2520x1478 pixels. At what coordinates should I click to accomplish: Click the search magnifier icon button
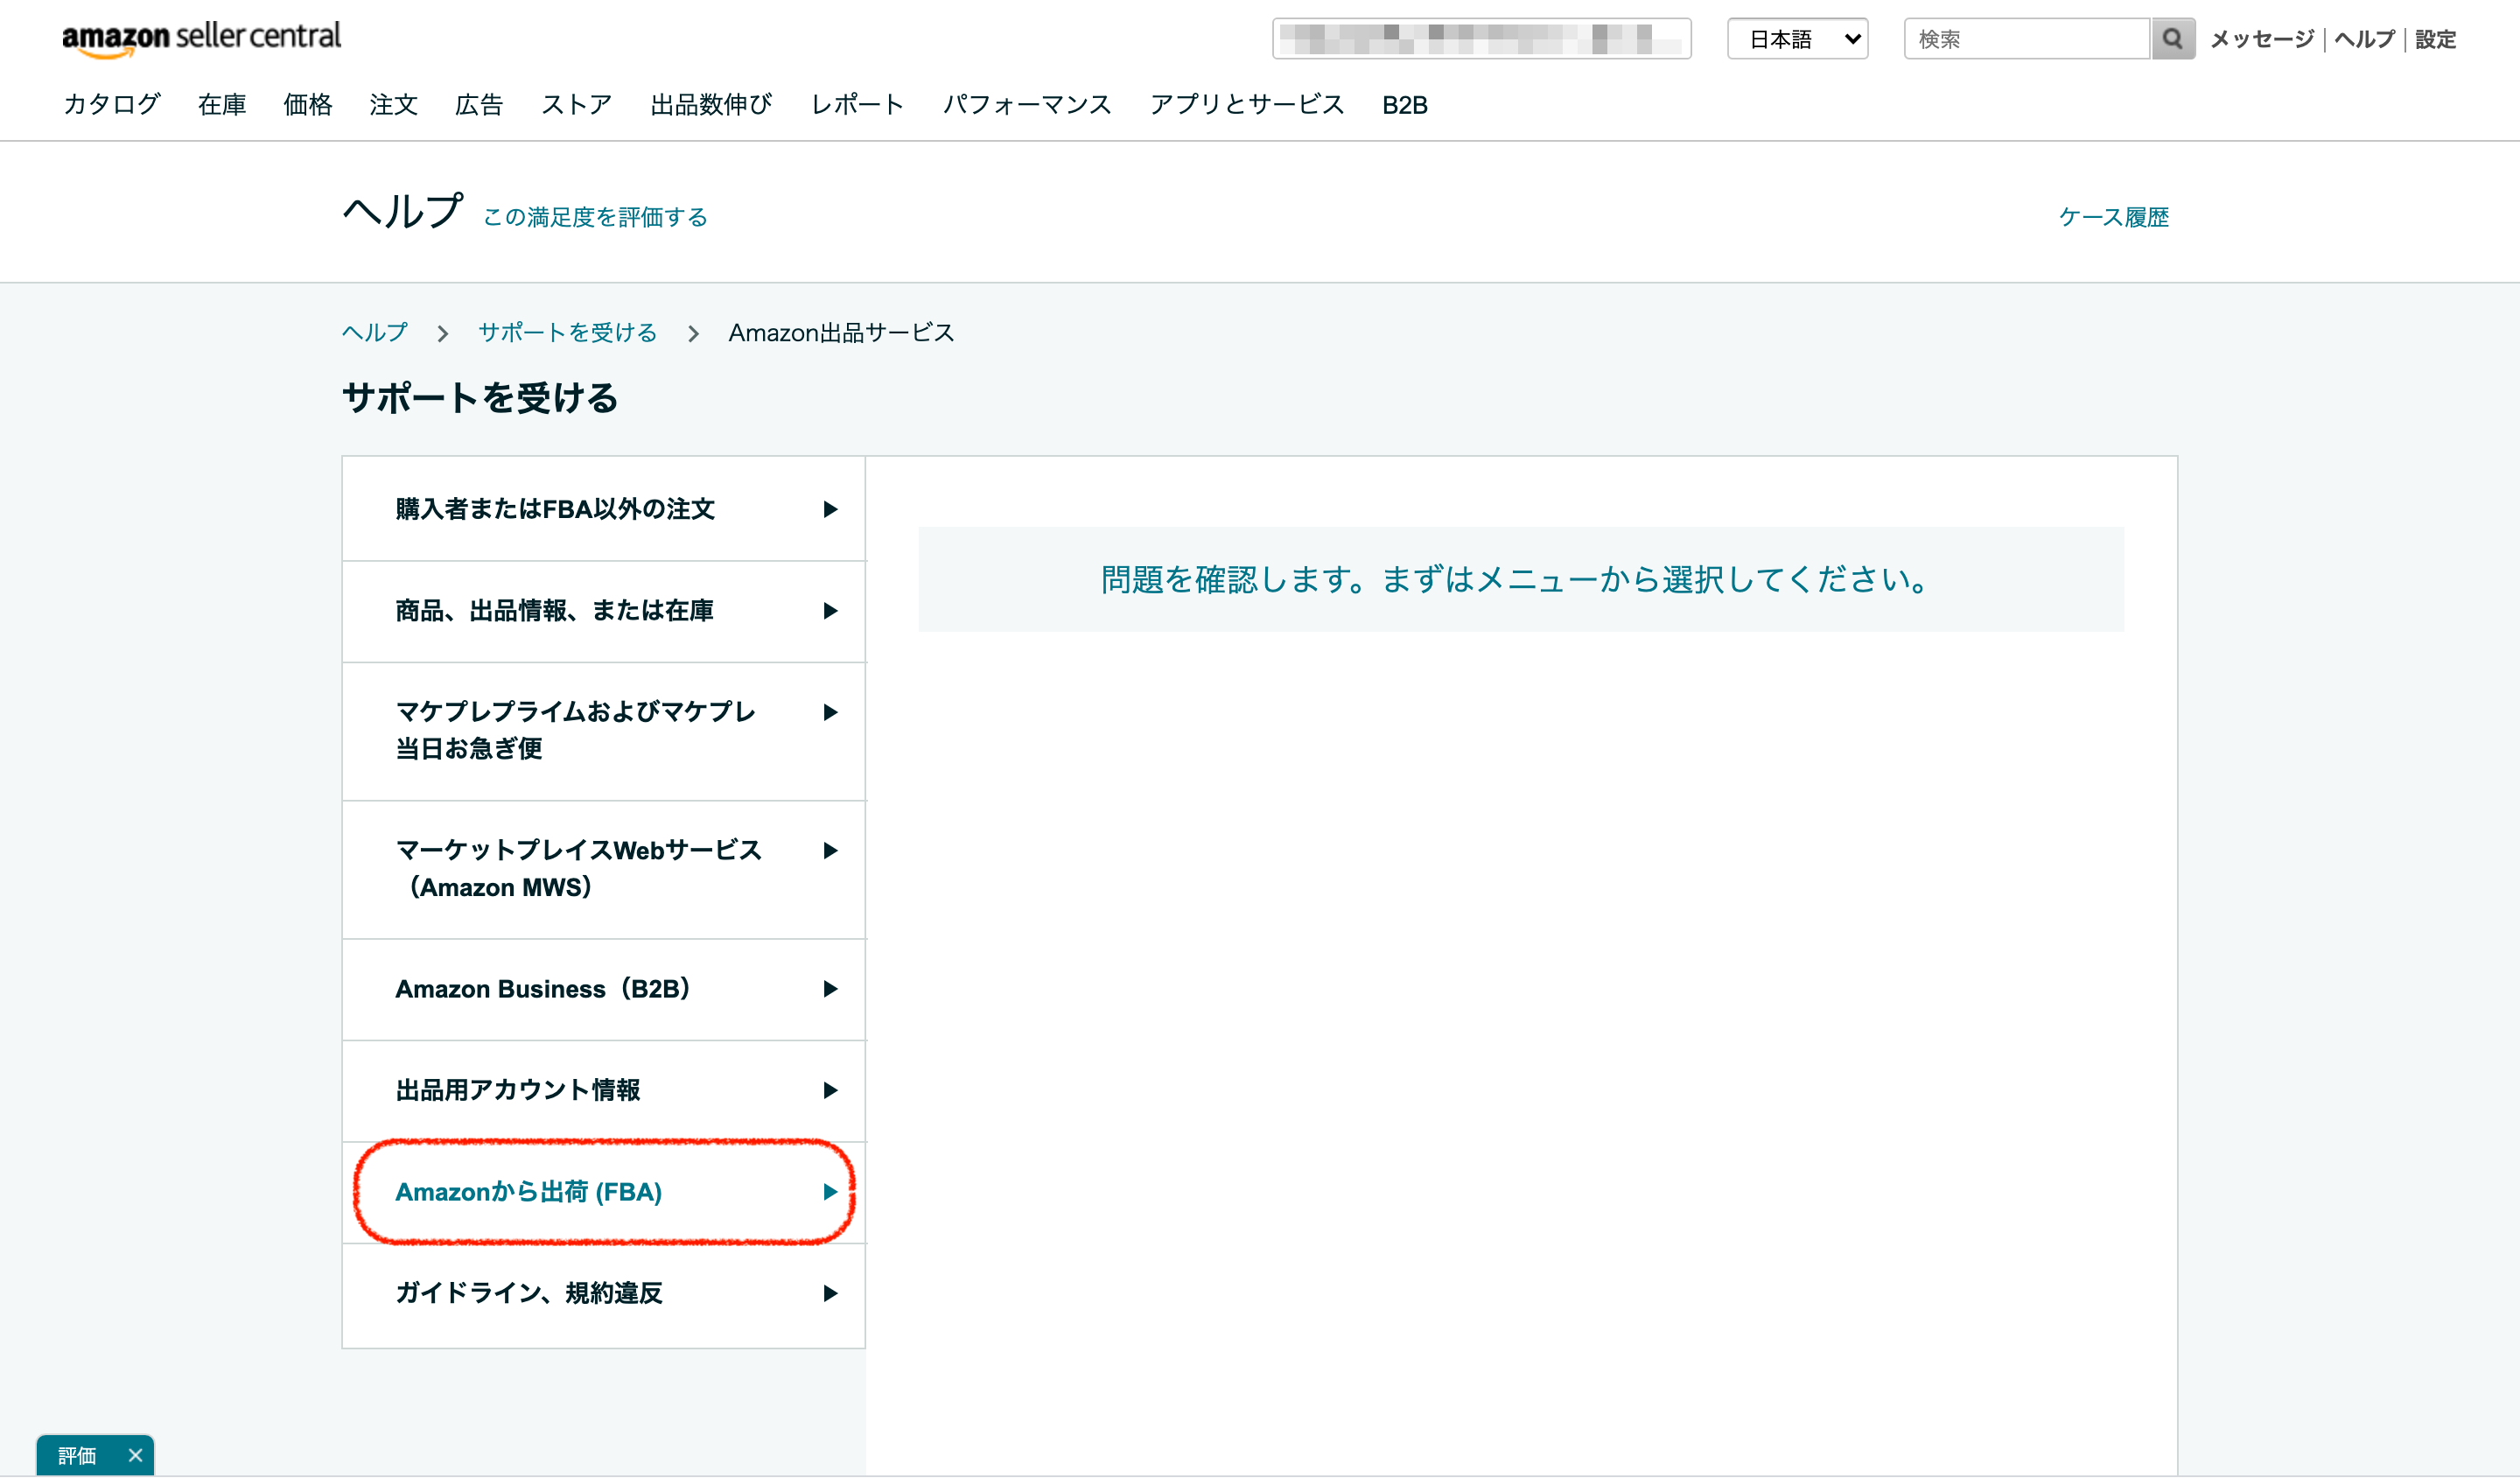pos(2172,39)
